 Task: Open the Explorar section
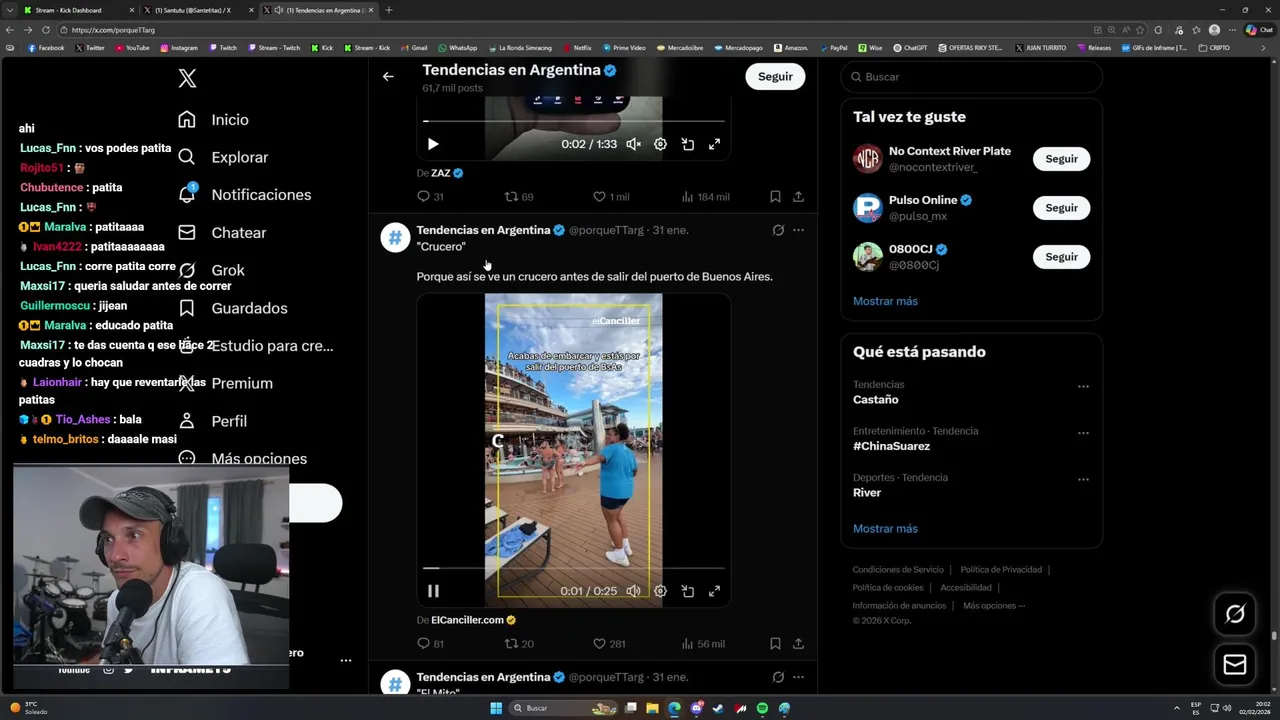pyautogui.click(x=223, y=157)
